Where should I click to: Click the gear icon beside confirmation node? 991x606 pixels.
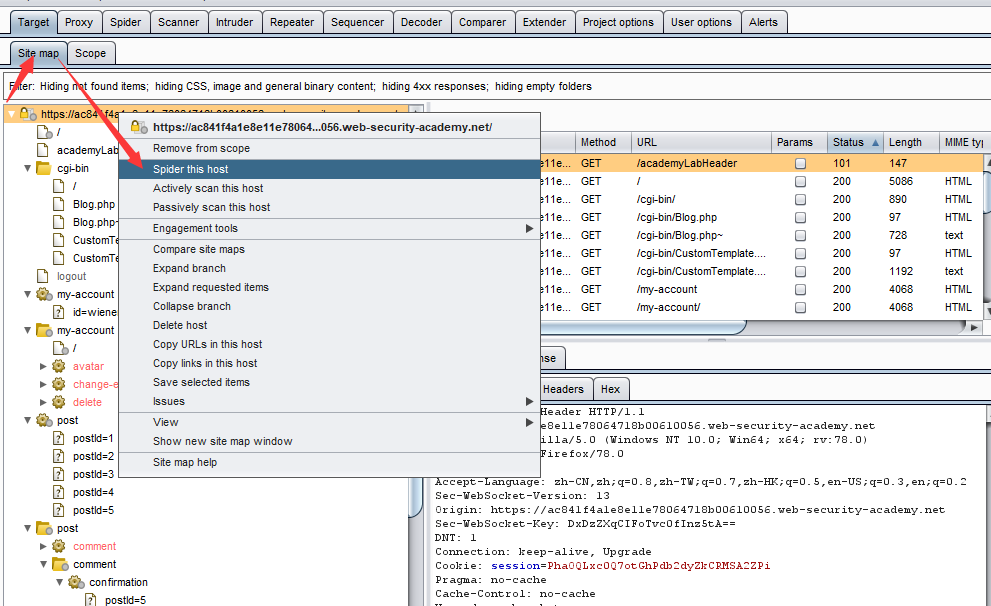76,582
